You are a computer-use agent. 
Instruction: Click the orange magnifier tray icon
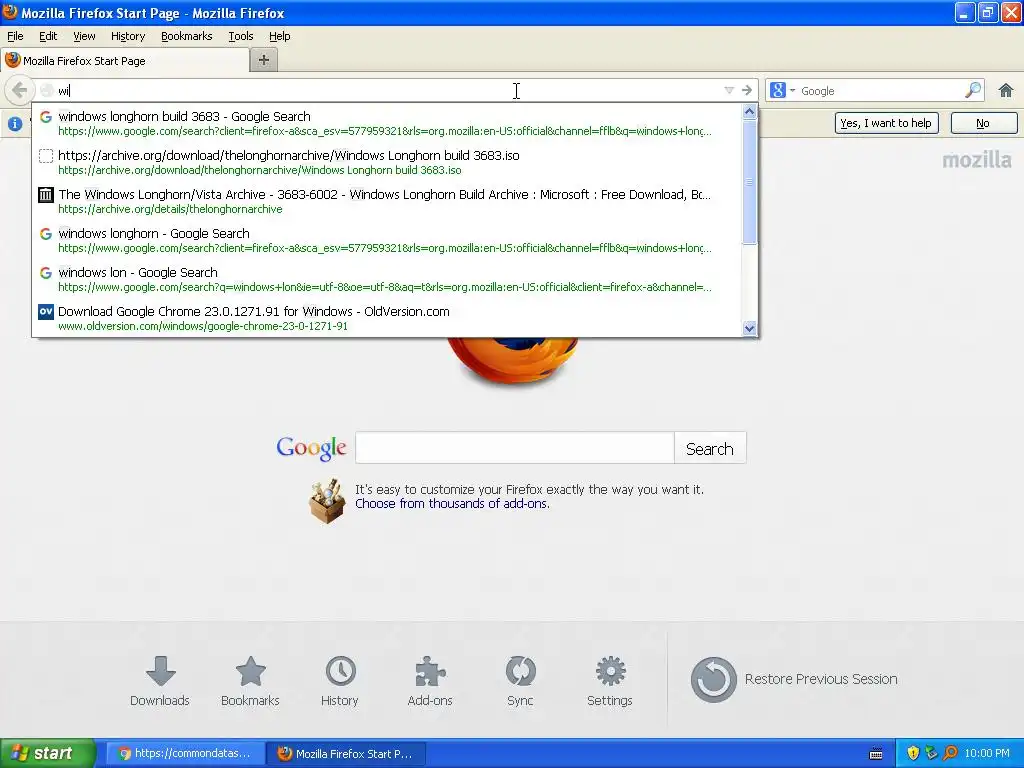click(x=950, y=753)
